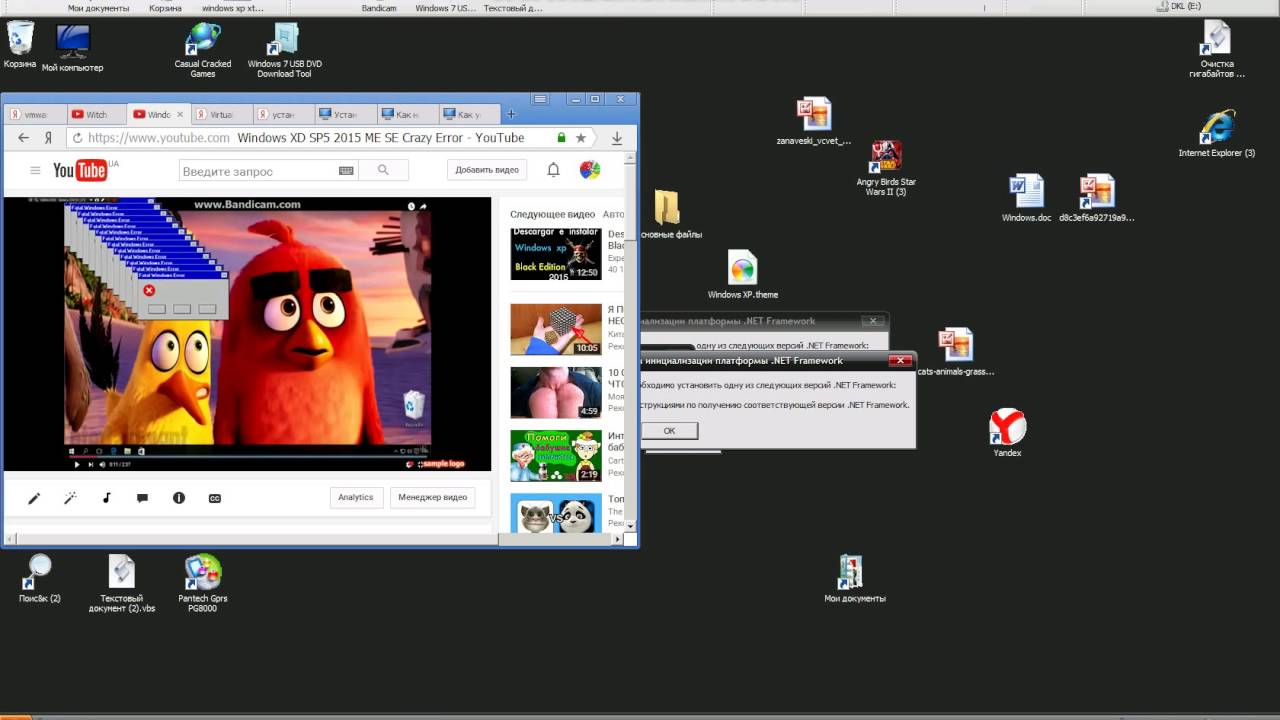Open Менеджер видео button
The image size is (1280, 720).
point(432,497)
